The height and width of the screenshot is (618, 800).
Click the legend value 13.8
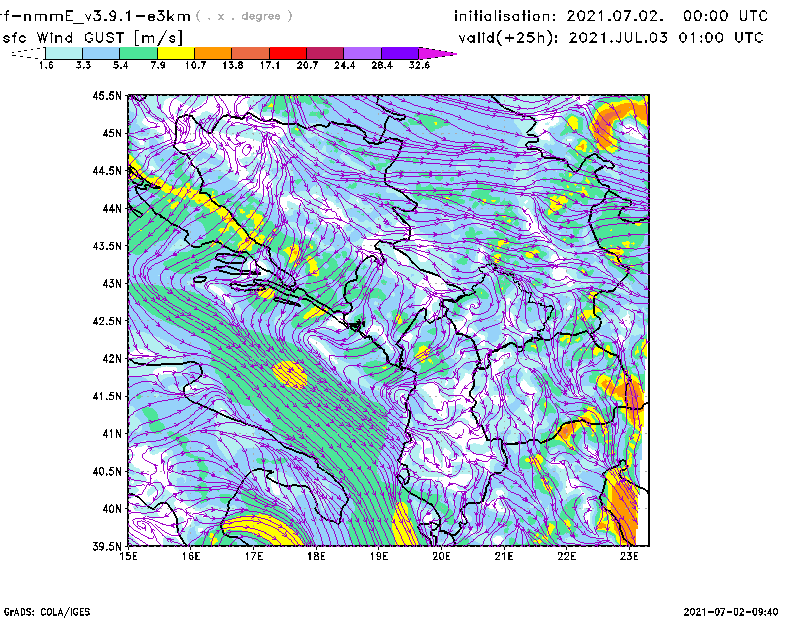click(233, 65)
